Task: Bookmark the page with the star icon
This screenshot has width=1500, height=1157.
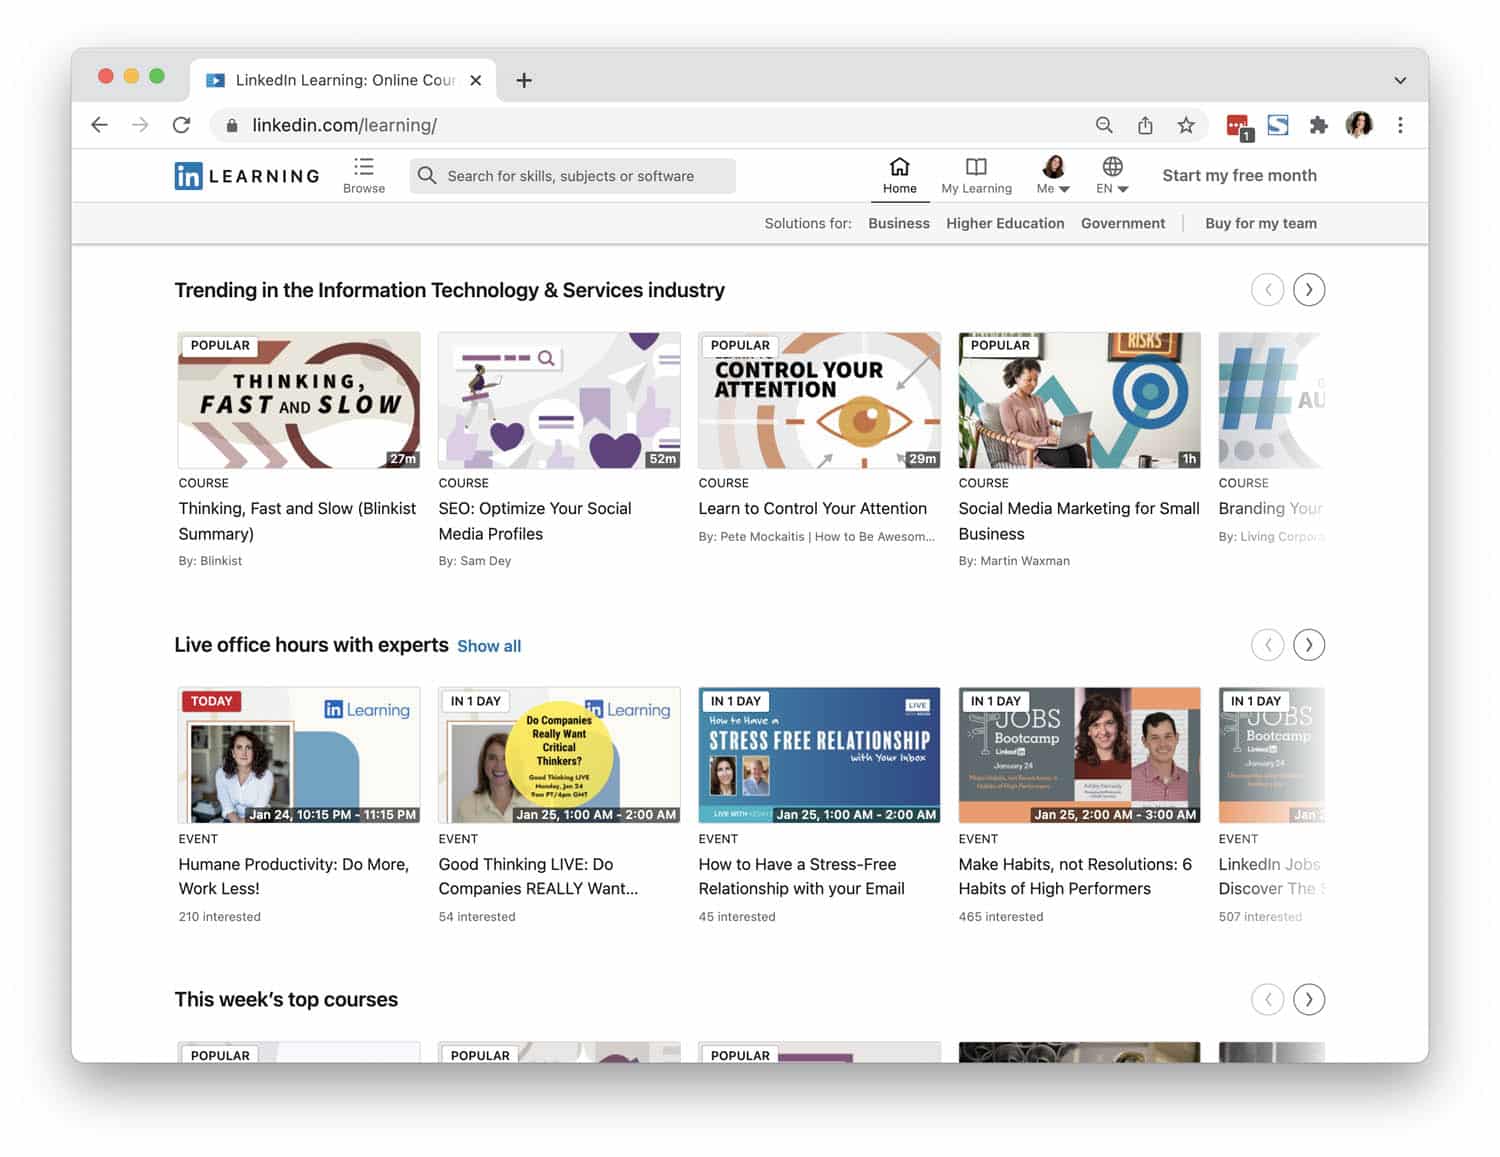Action: [1186, 125]
